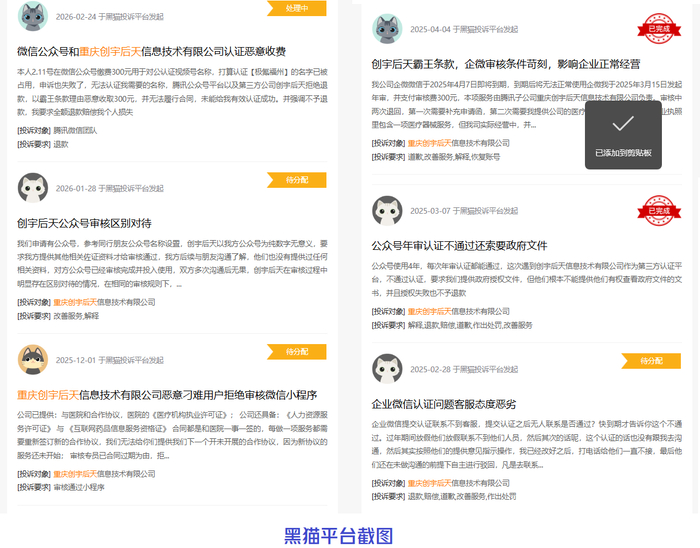Click the white cat avatar dated 2025-03-07
This screenshot has width=700, height=548.
388,211
